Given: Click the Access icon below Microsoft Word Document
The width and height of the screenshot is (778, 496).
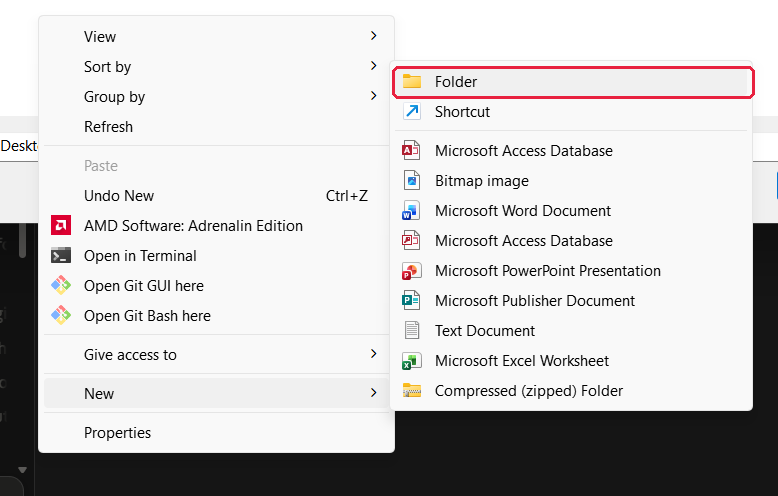Looking at the screenshot, I should pyautogui.click(x=411, y=241).
